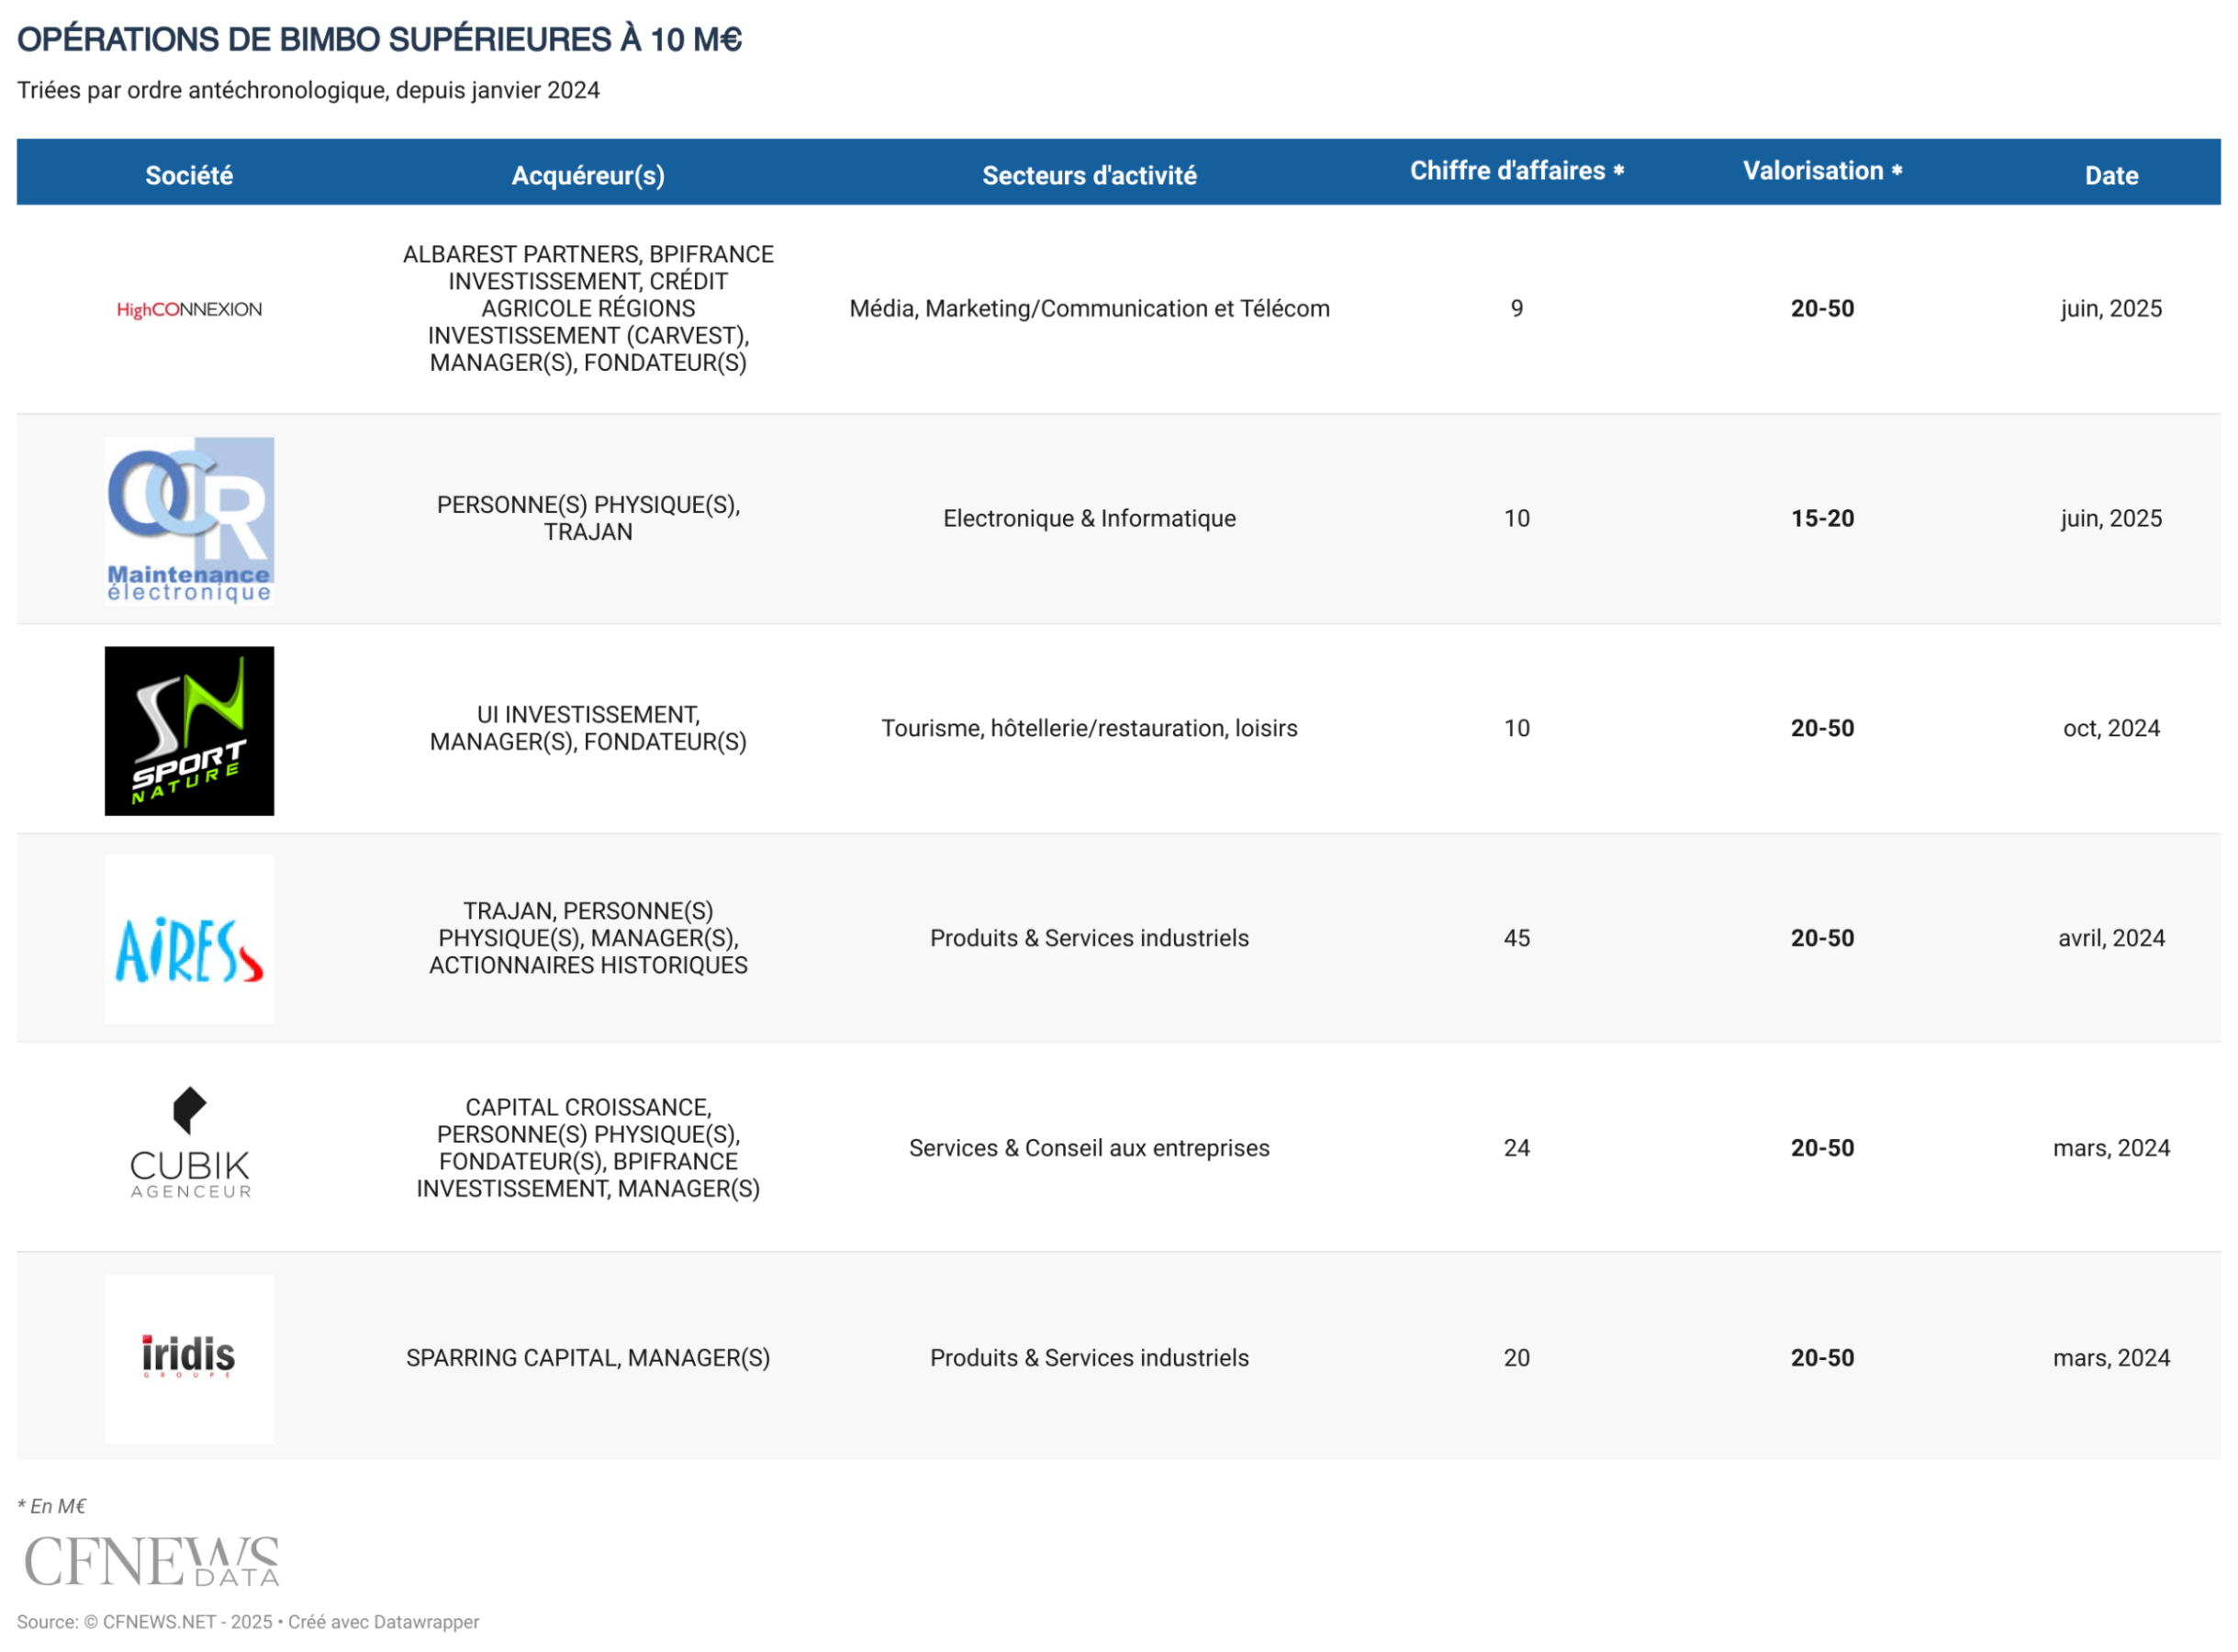Select date 'avril, 2024'
This screenshot has height=1652, width=2238.
point(2111,938)
